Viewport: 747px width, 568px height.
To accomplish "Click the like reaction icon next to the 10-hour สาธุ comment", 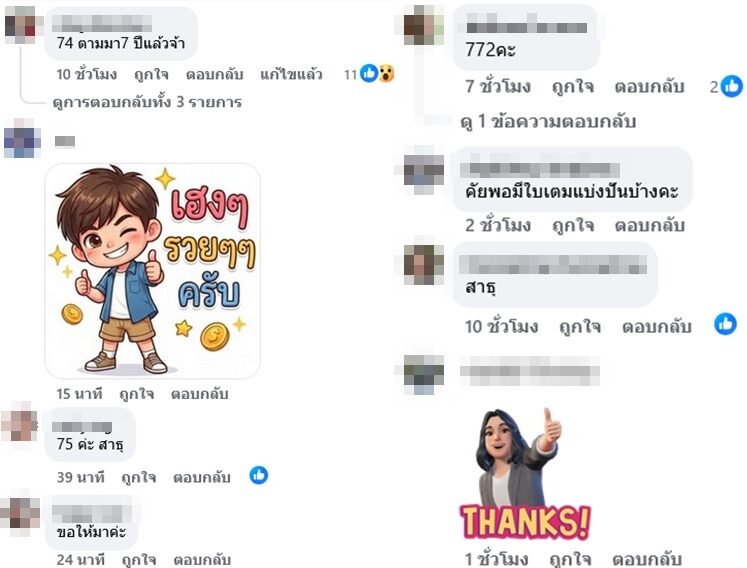I will [725, 324].
